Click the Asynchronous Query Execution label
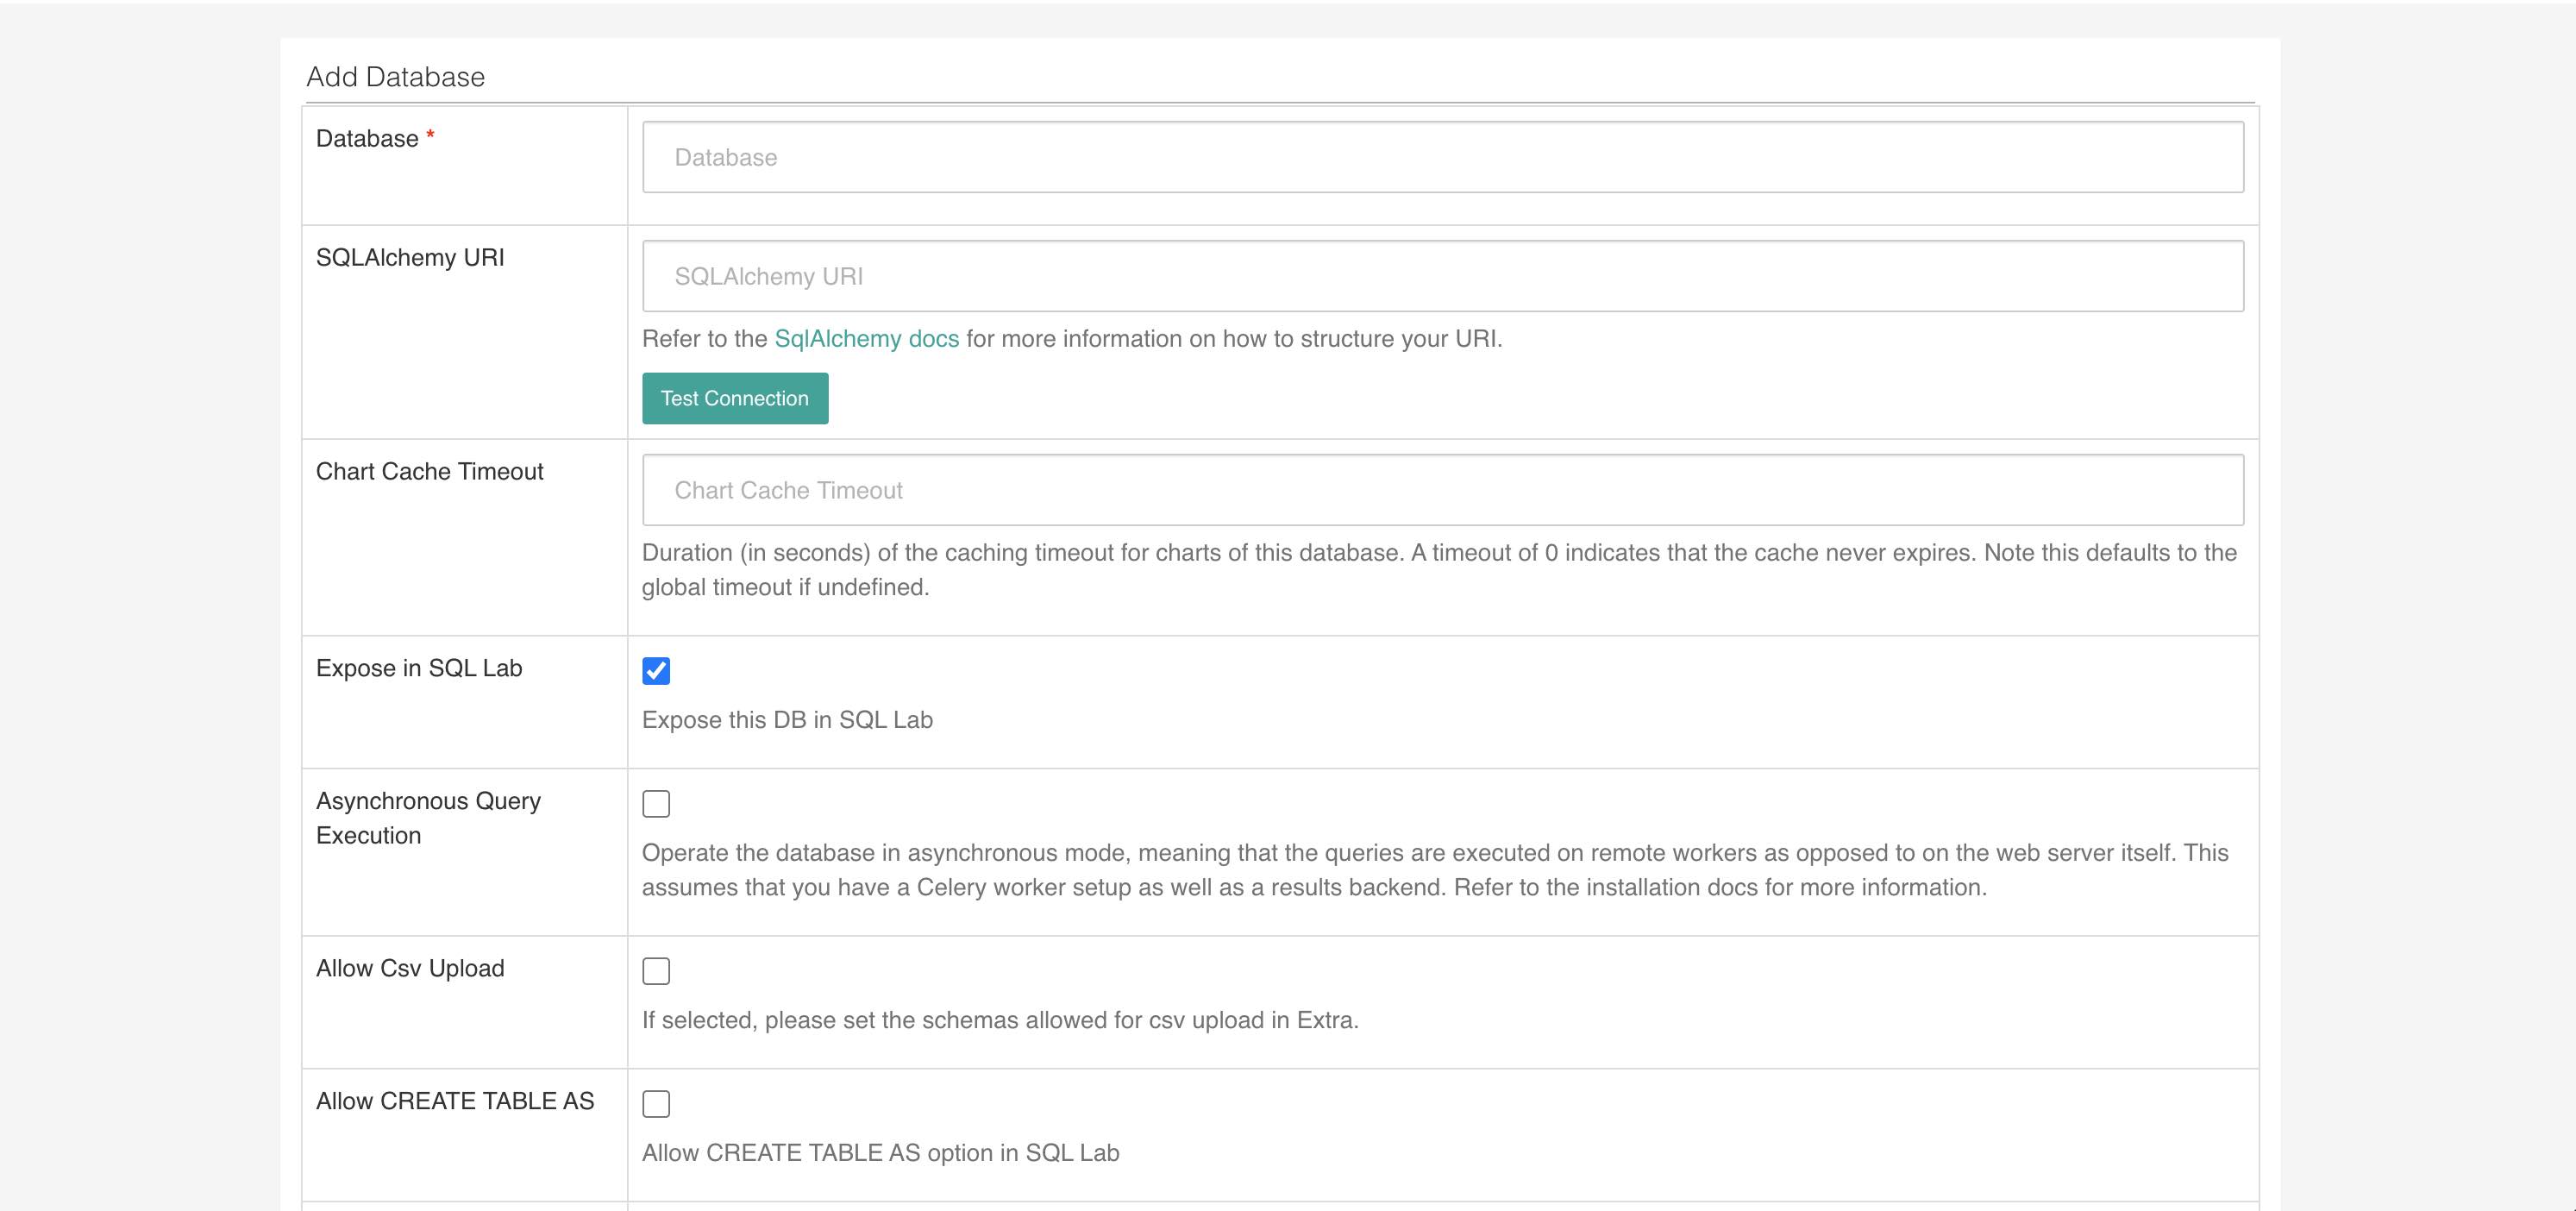 (428, 818)
